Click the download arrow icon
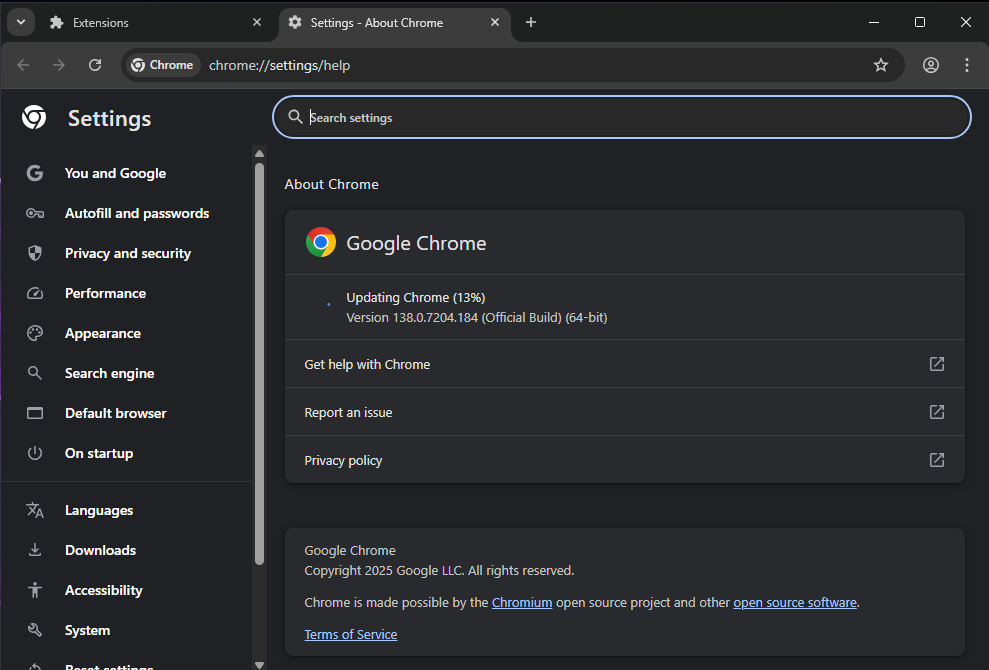 coord(35,550)
